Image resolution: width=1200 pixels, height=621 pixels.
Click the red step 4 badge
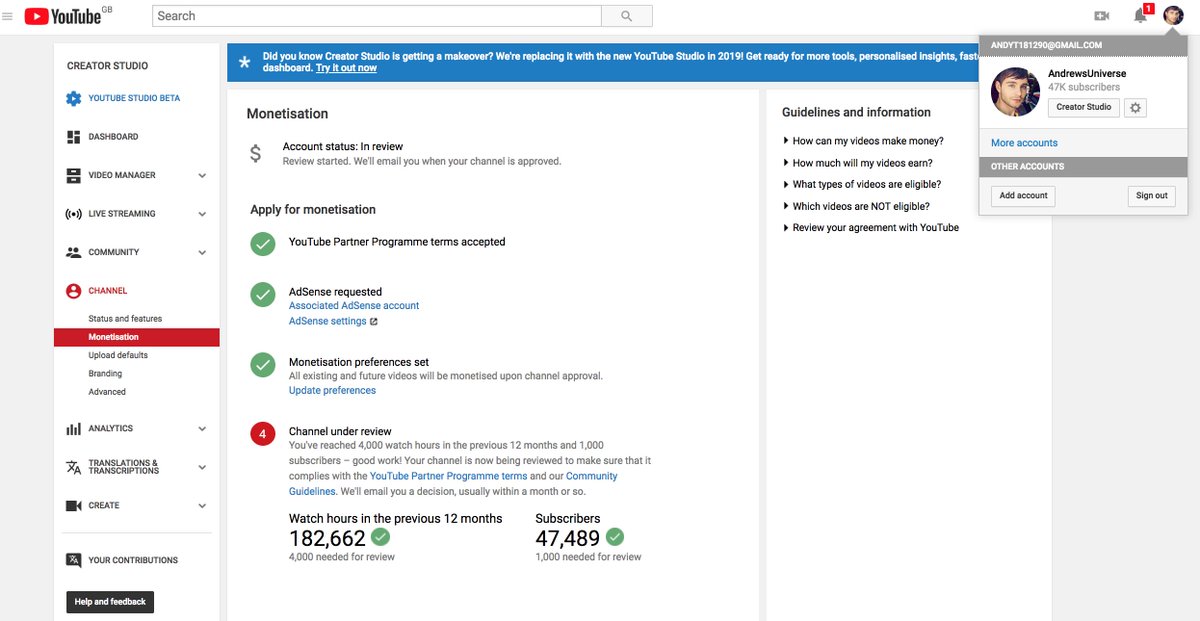coord(263,434)
